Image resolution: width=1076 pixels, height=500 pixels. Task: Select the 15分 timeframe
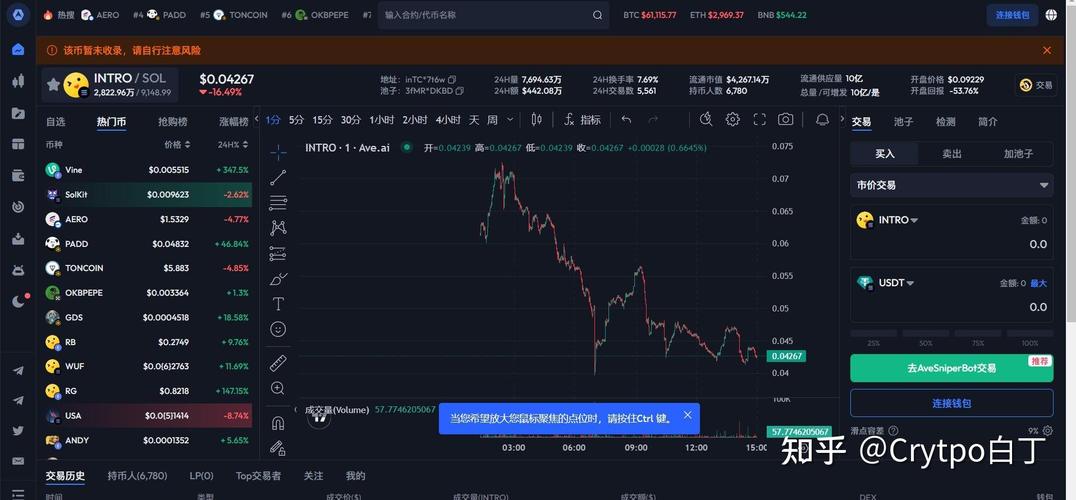coord(323,119)
